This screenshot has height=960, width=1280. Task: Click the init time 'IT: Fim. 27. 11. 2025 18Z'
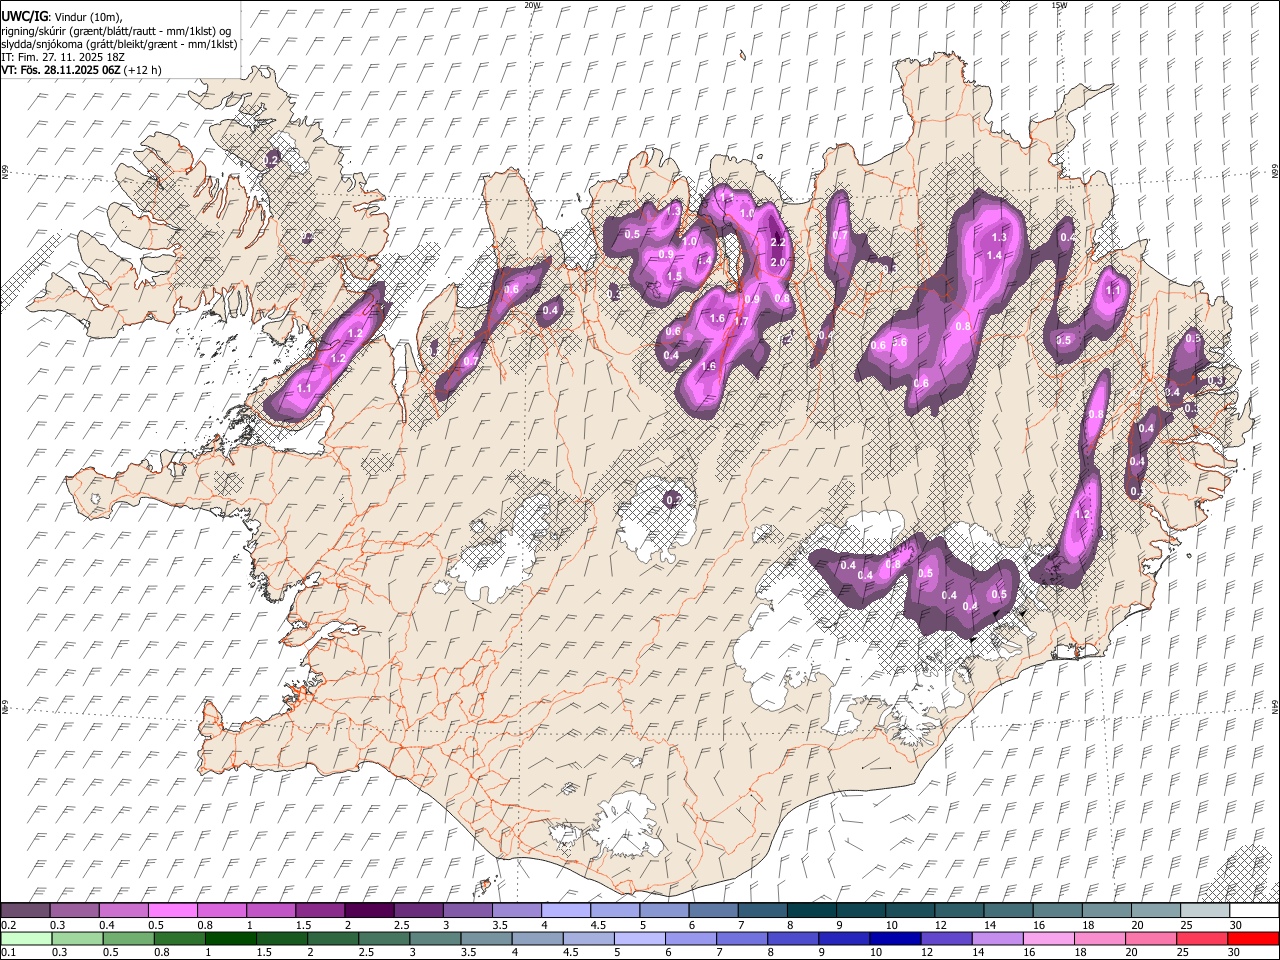pyautogui.click(x=63, y=57)
